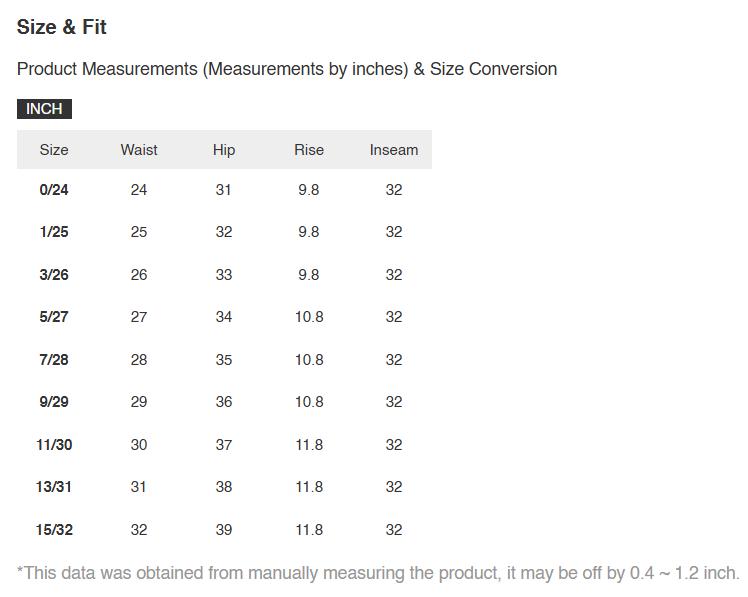This screenshot has height=597, width=748.
Task: Select the Size column header
Action: click(x=54, y=150)
